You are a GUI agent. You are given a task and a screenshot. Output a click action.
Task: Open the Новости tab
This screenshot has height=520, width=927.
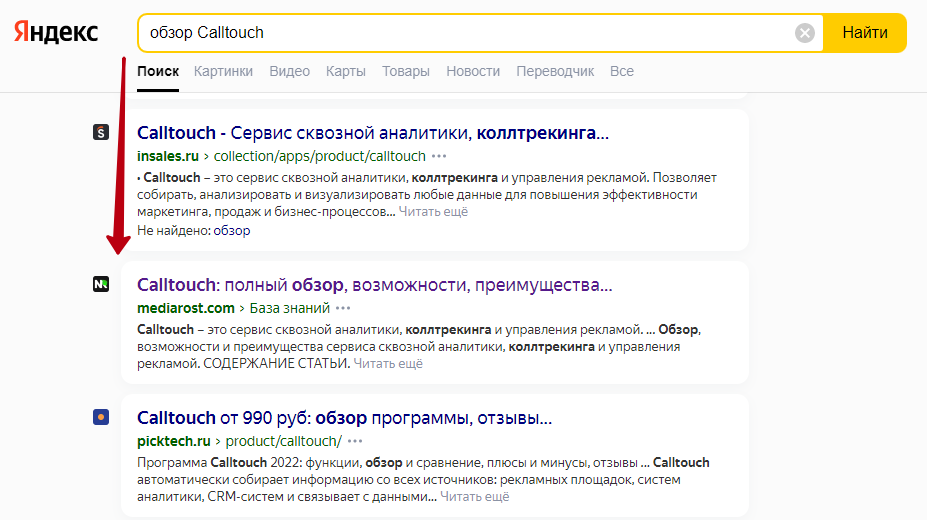[473, 72]
